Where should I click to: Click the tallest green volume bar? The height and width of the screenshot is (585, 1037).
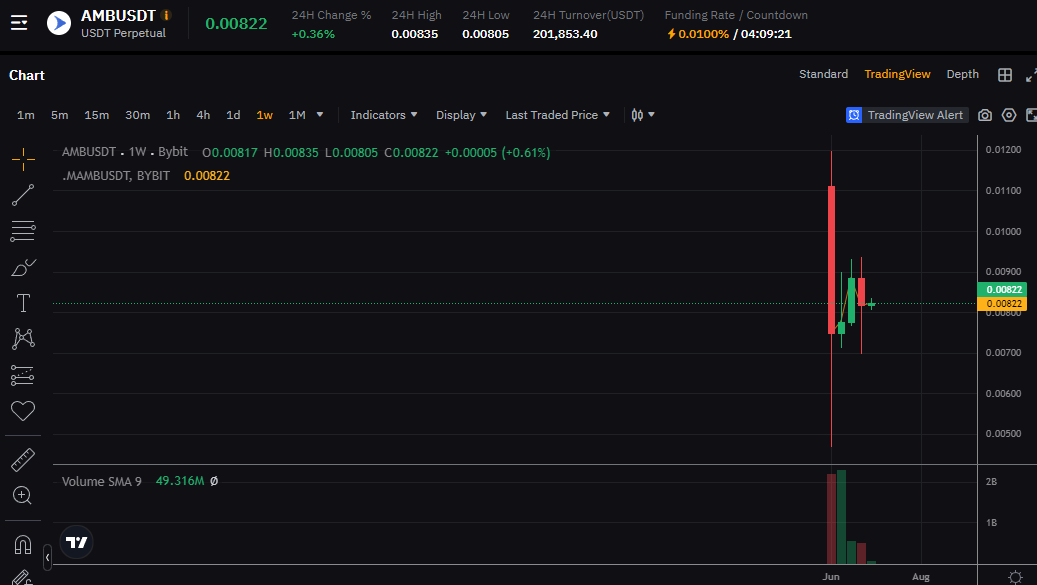(x=841, y=517)
